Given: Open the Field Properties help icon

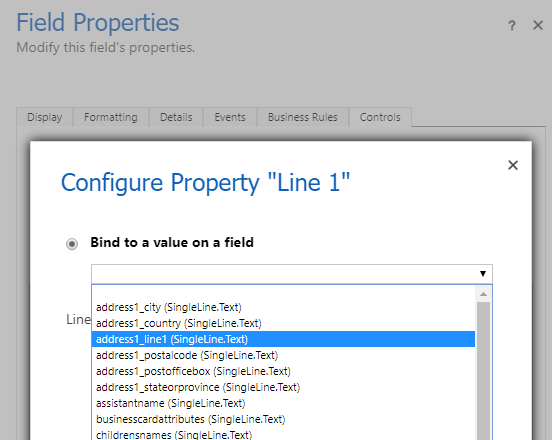Looking at the screenshot, I should coord(512,25).
